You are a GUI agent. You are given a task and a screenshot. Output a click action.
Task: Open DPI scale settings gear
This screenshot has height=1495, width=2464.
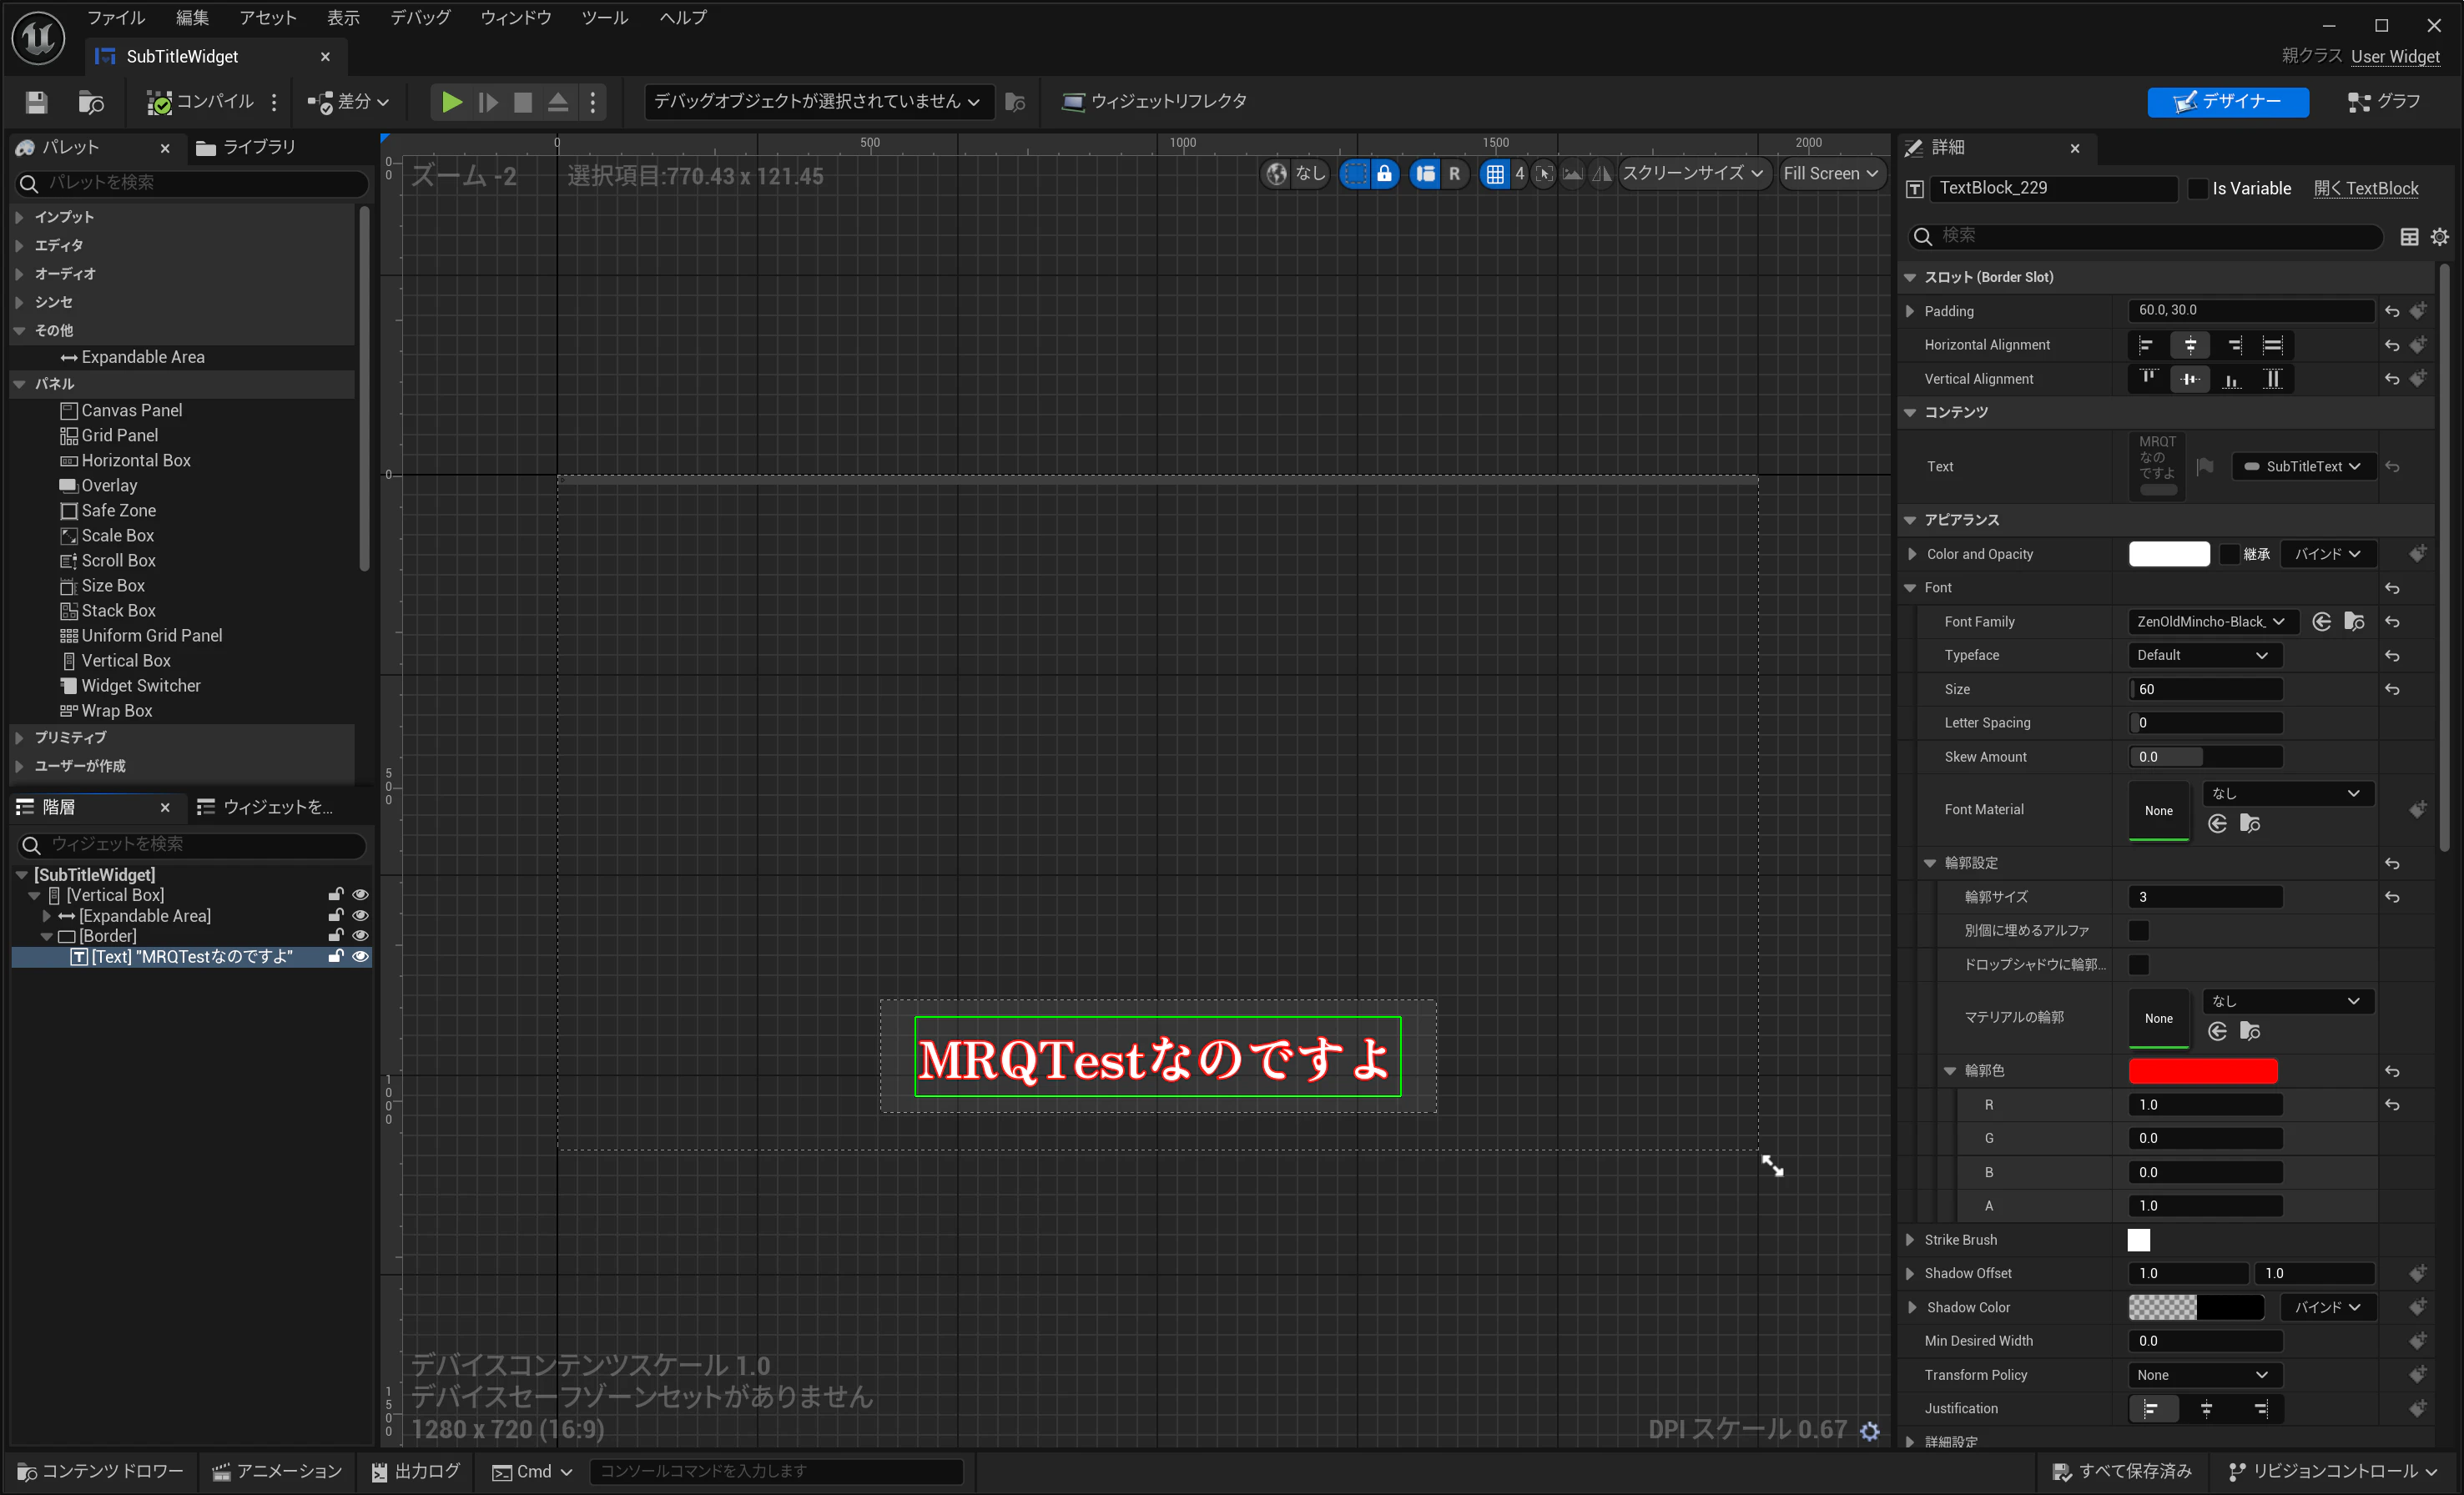point(1869,1431)
